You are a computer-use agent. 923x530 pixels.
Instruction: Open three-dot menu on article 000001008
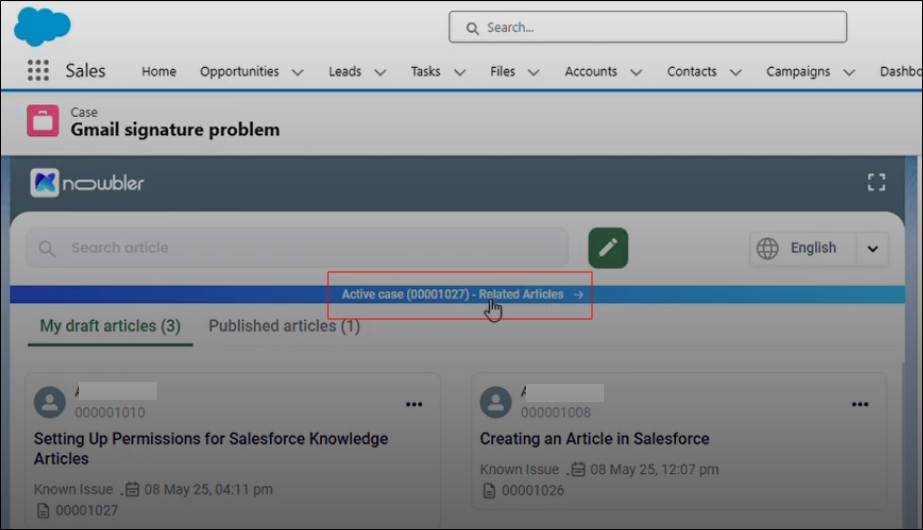[860, 404]
